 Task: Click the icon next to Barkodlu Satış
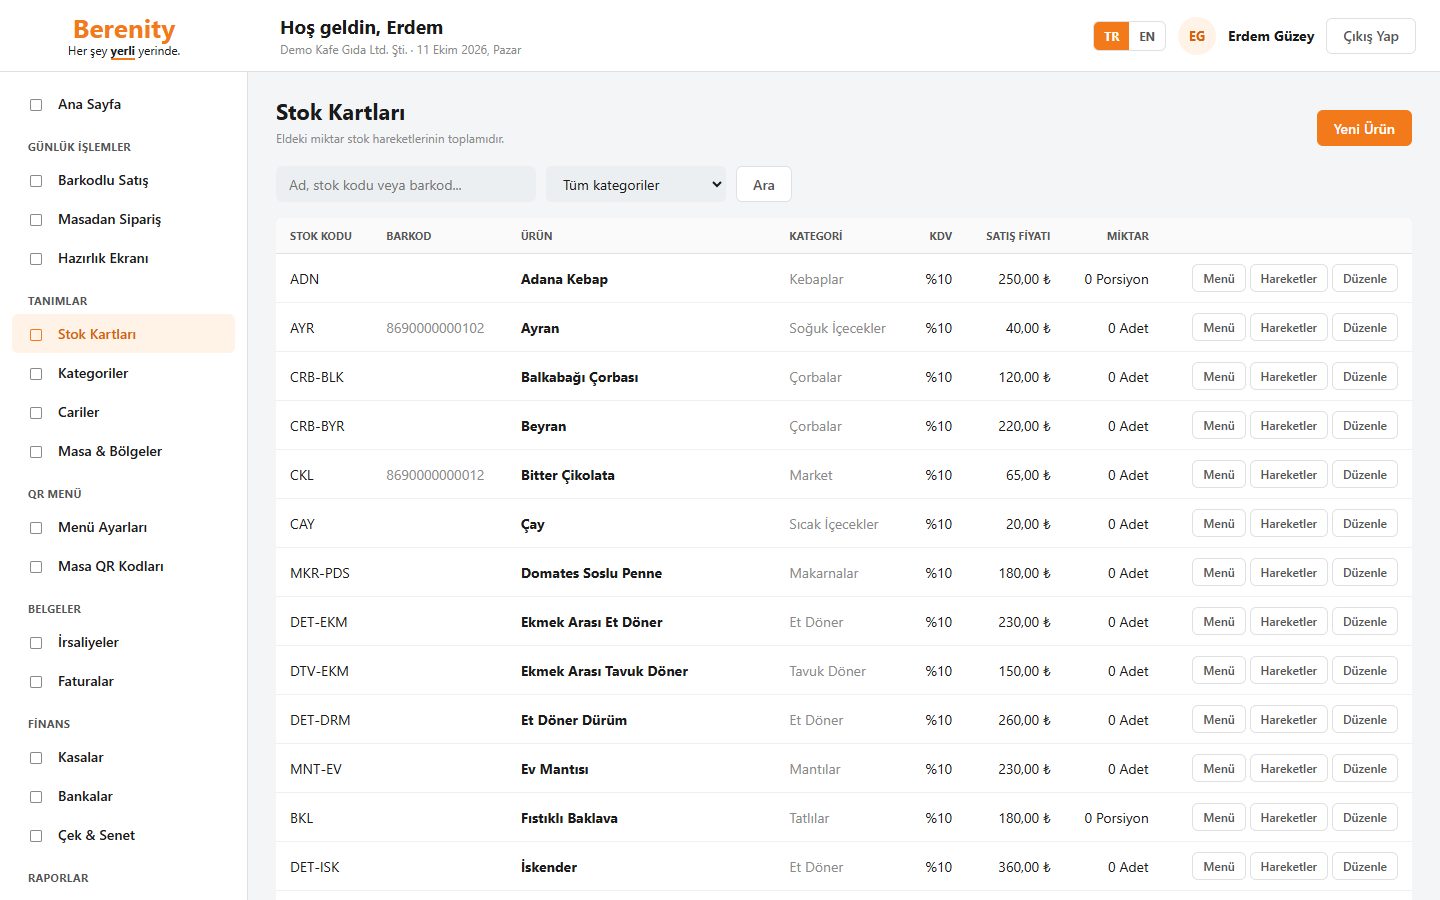click(x=36, y=181)
